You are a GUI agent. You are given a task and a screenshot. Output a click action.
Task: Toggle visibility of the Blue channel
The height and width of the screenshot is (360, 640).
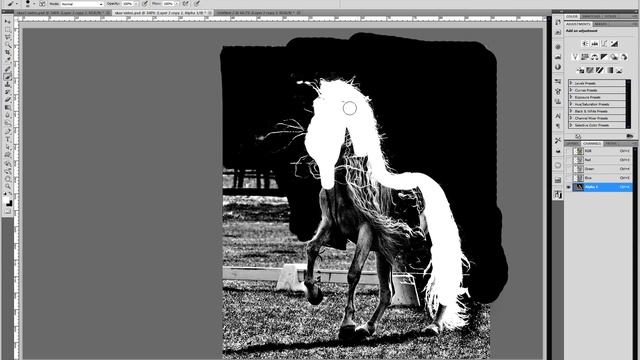coord(569,178)
